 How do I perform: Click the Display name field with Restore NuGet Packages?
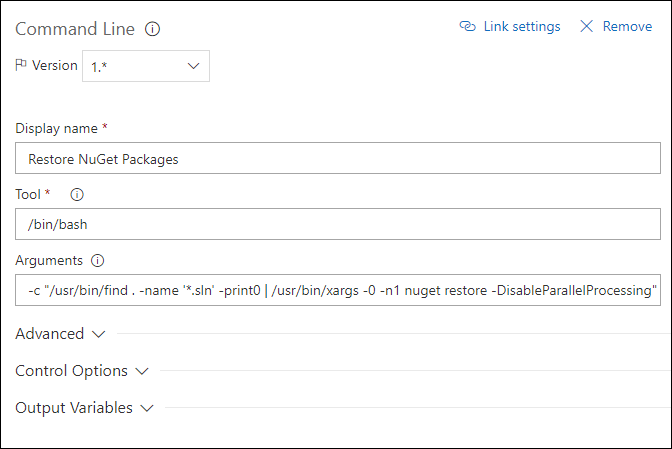pyautogui.click(x=338, y=158)
